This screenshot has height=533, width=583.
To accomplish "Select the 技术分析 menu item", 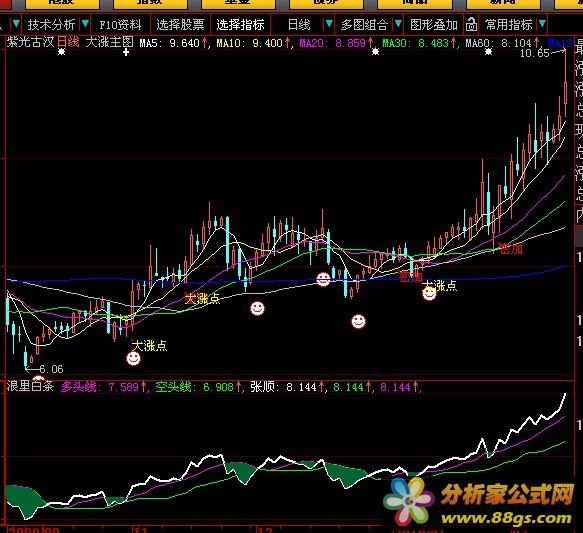I will (51, 25).
